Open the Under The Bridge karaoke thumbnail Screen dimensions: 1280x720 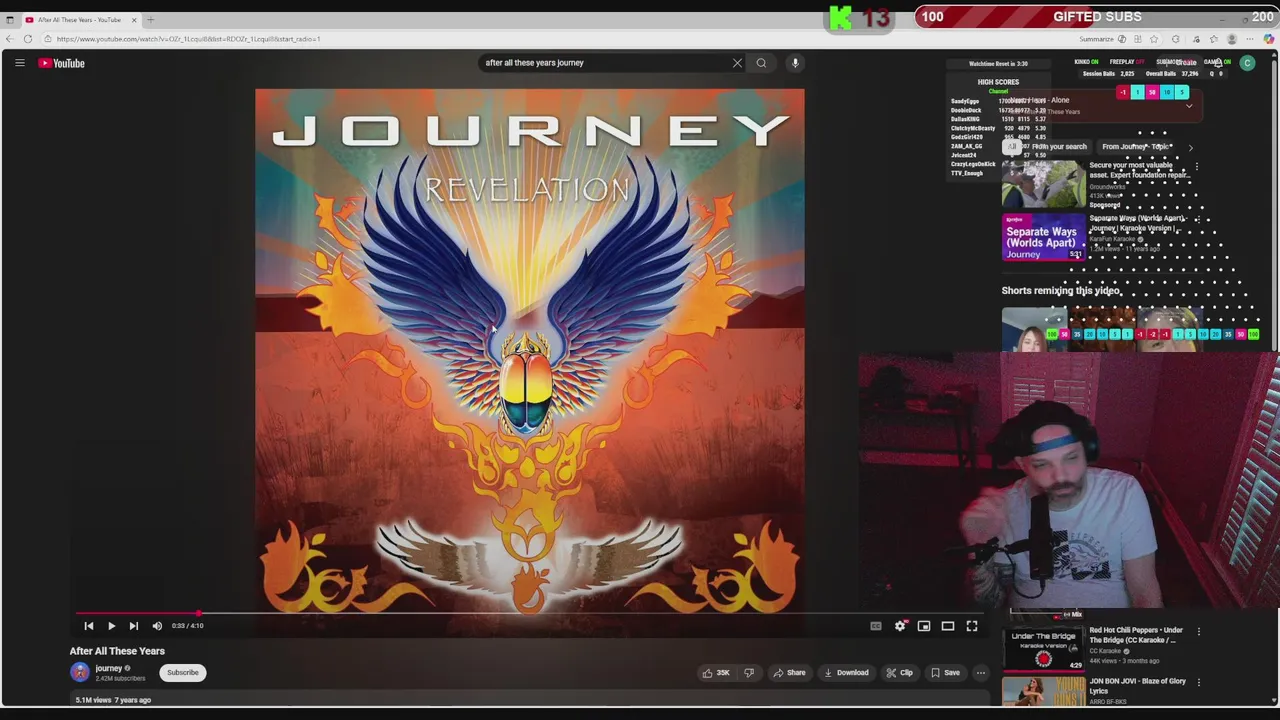[1043, 650]
